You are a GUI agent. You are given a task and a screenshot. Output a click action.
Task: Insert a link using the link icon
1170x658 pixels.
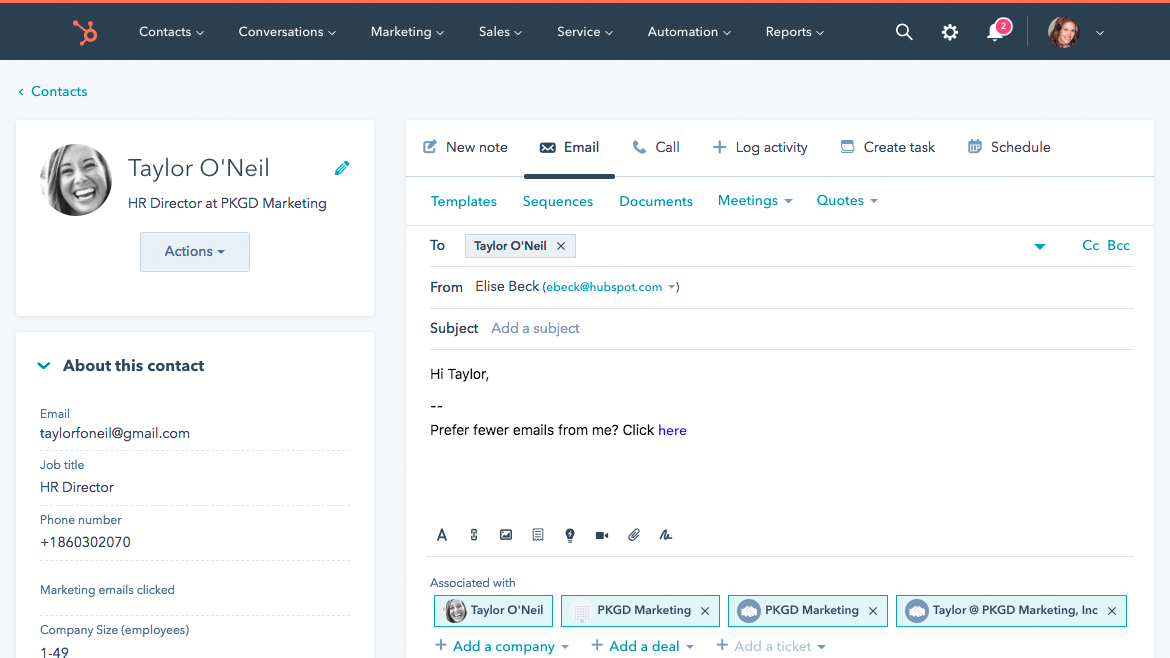[473, 535]
